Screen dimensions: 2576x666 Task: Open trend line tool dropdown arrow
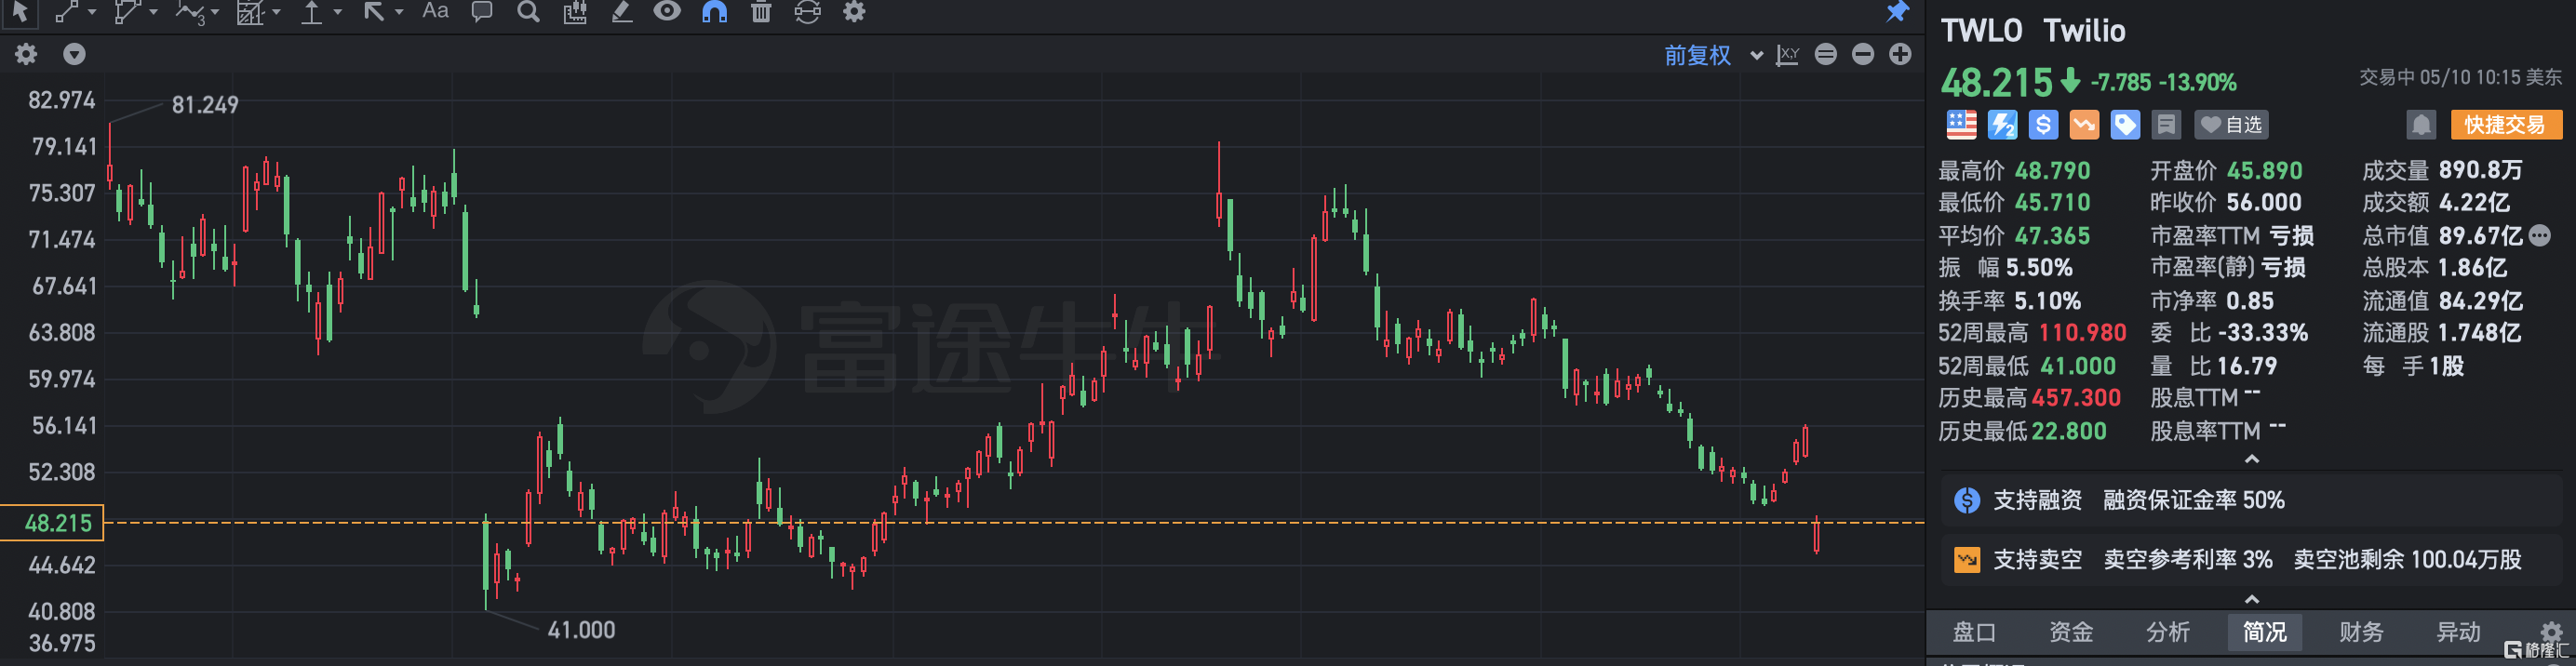92,12
